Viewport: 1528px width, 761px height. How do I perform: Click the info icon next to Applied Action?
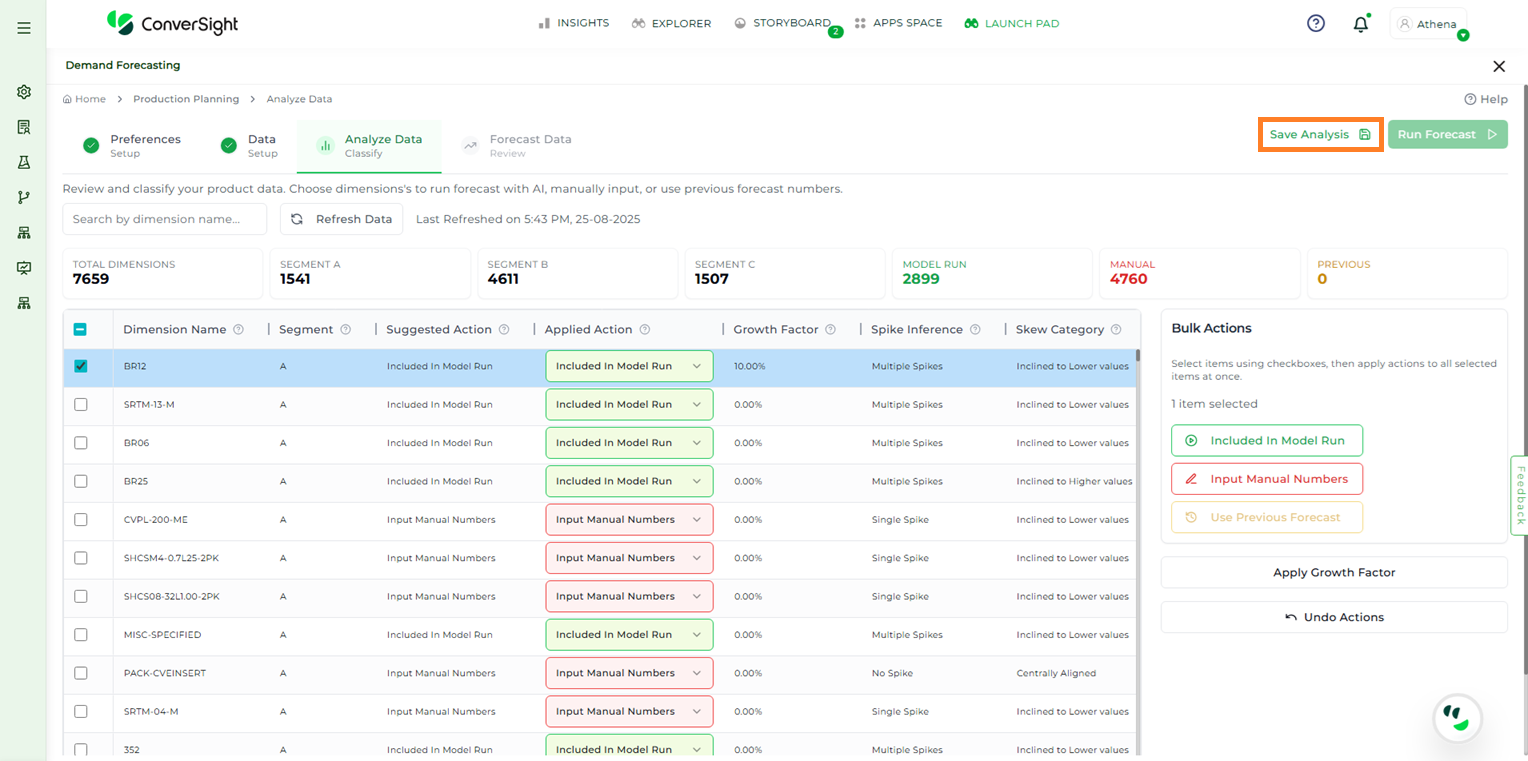point(645,329)
